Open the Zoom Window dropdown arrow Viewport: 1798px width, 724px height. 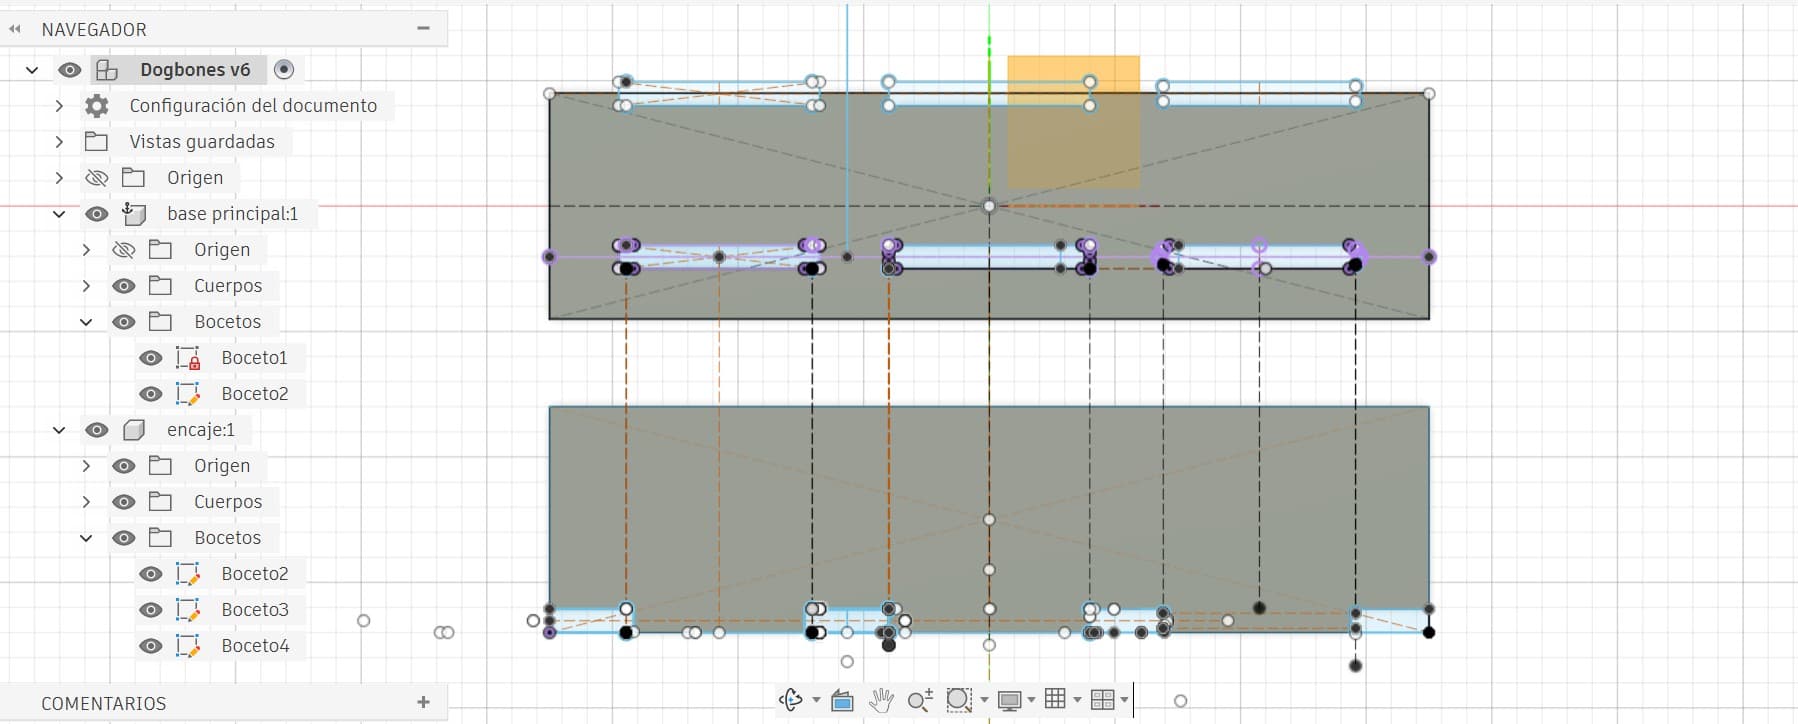click(985, 700)
